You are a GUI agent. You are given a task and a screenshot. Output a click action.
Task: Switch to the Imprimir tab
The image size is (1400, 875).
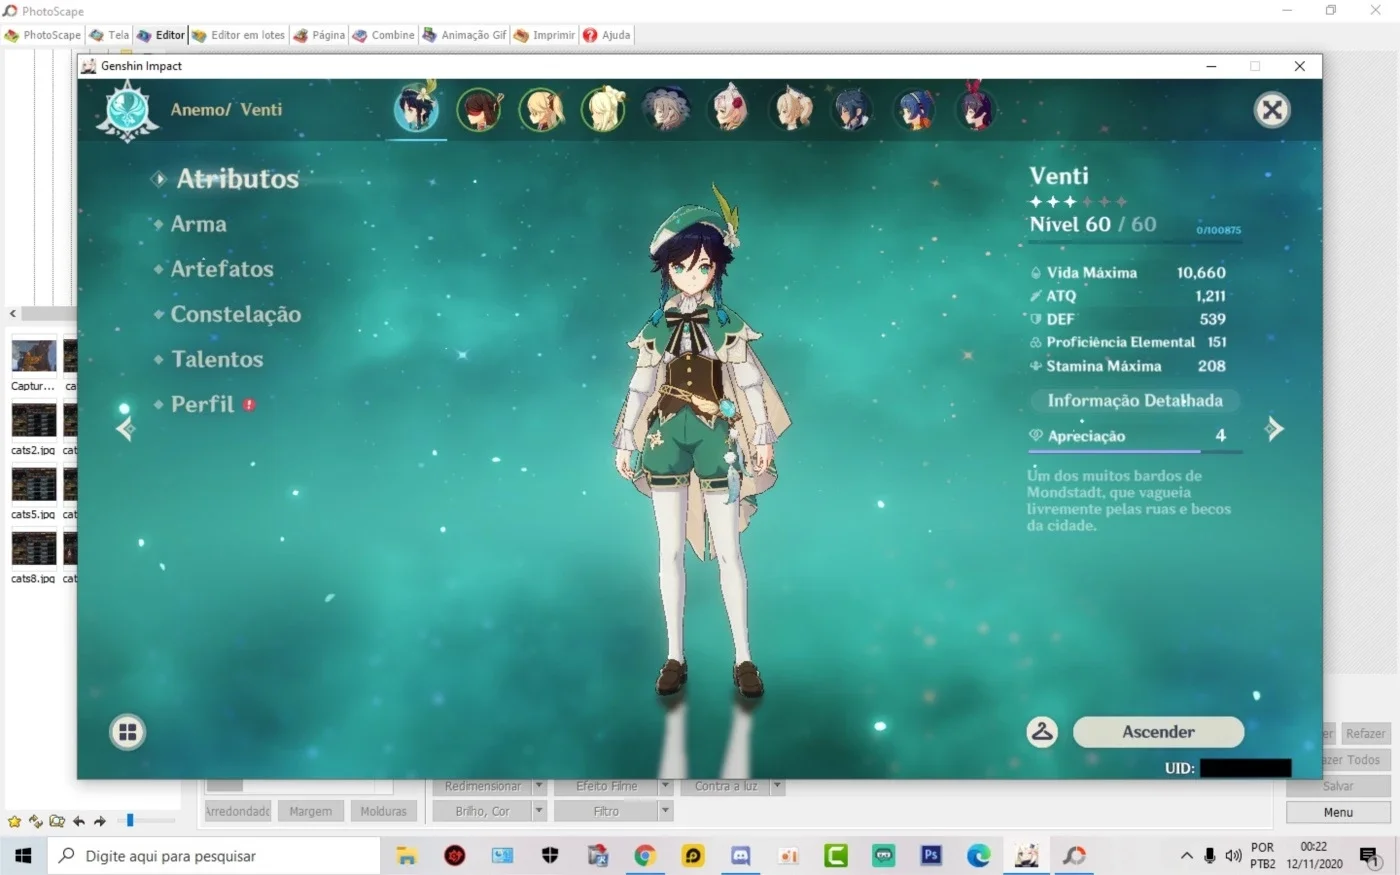[545, 35]
